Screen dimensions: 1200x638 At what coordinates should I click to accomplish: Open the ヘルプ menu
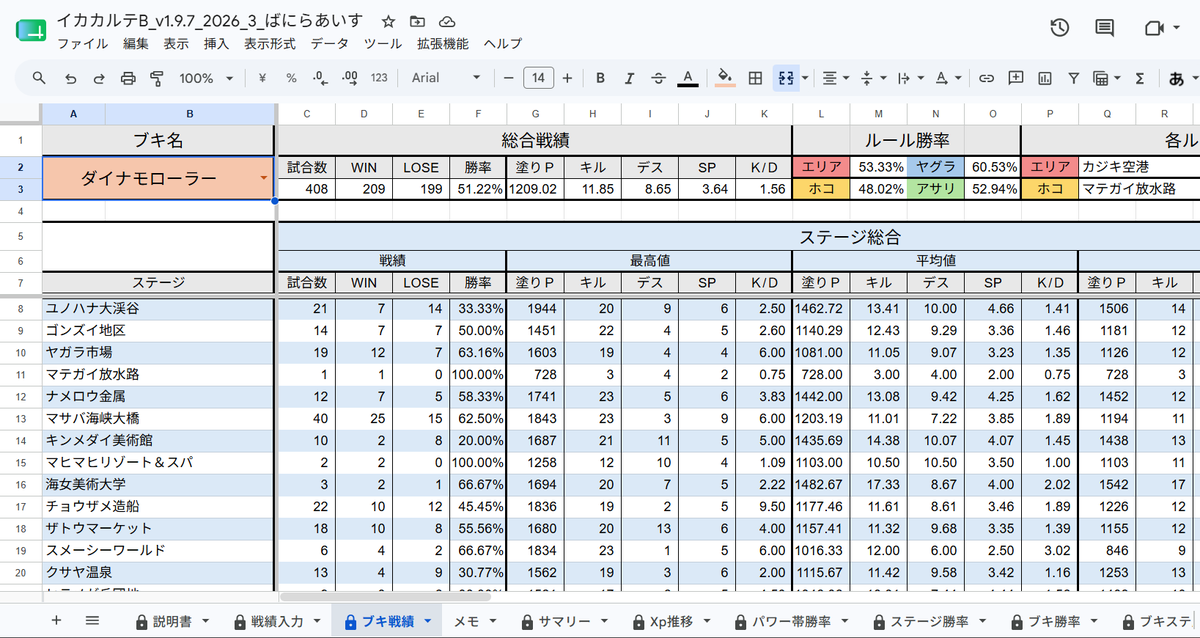[503, 44]
